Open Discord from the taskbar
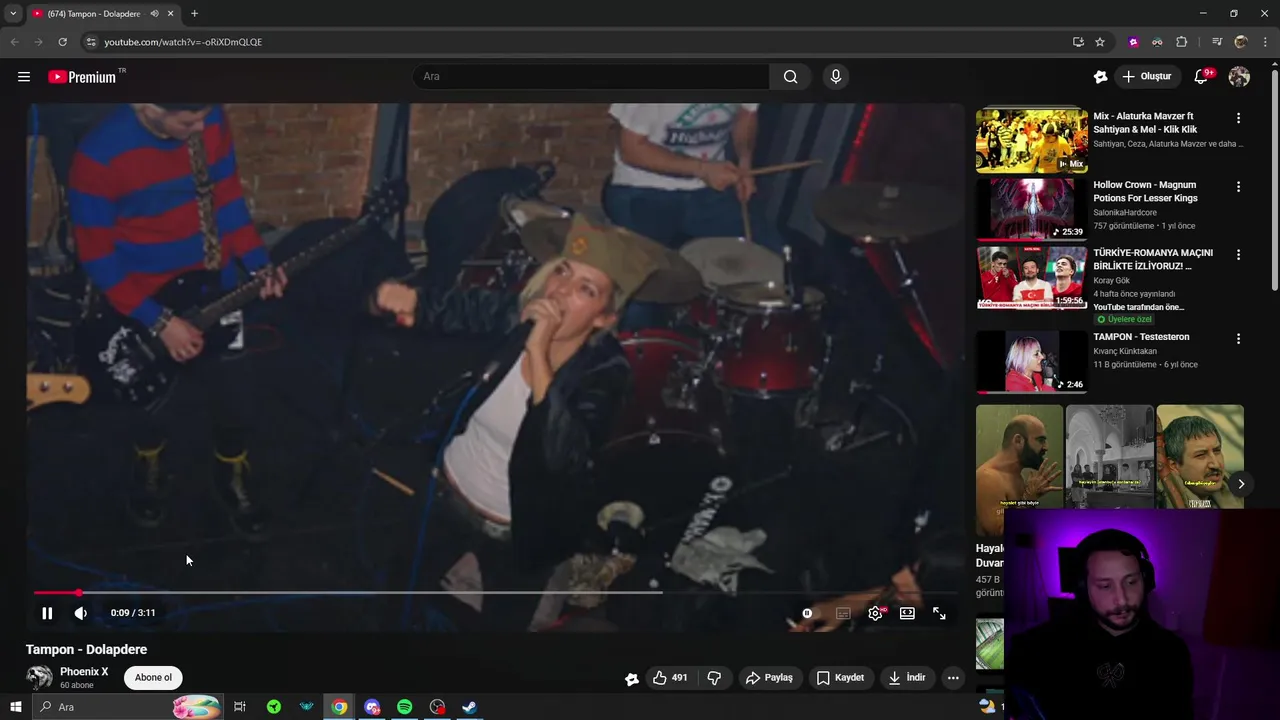 point(372,707)
